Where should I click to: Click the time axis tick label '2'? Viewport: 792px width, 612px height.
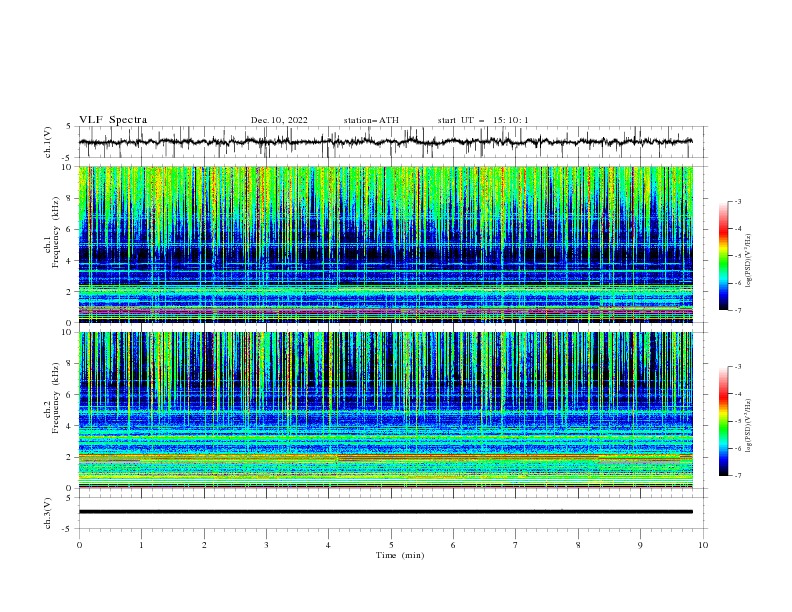pyautogui.click(x=204, y=545)
